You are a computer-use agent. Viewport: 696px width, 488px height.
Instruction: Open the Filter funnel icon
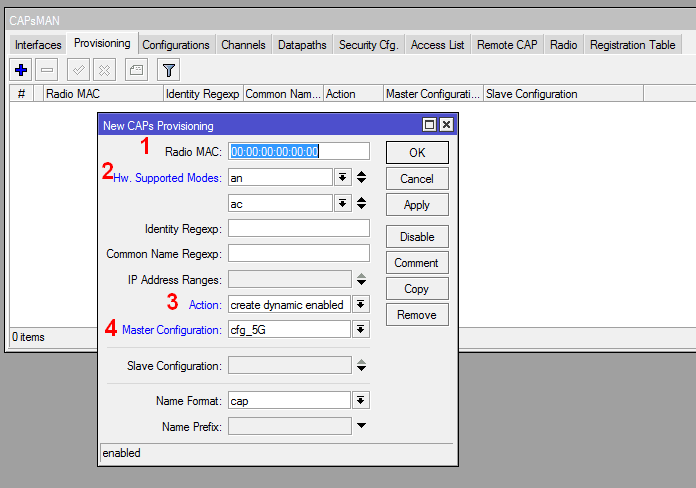(169, 69)
